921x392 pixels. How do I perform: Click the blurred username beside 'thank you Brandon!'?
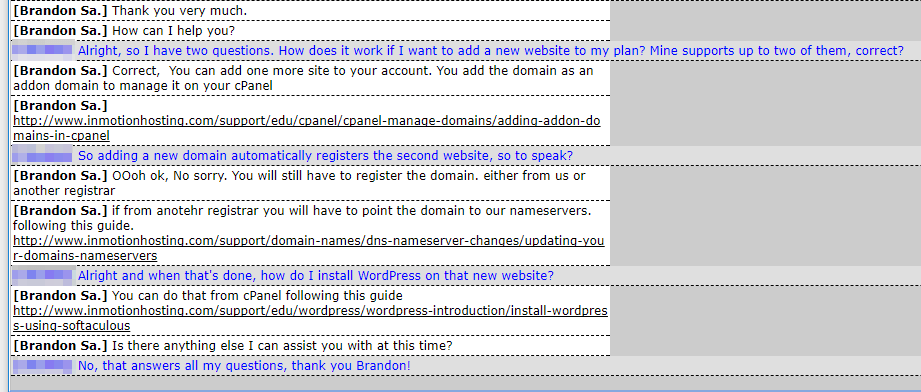coord(42,366)
